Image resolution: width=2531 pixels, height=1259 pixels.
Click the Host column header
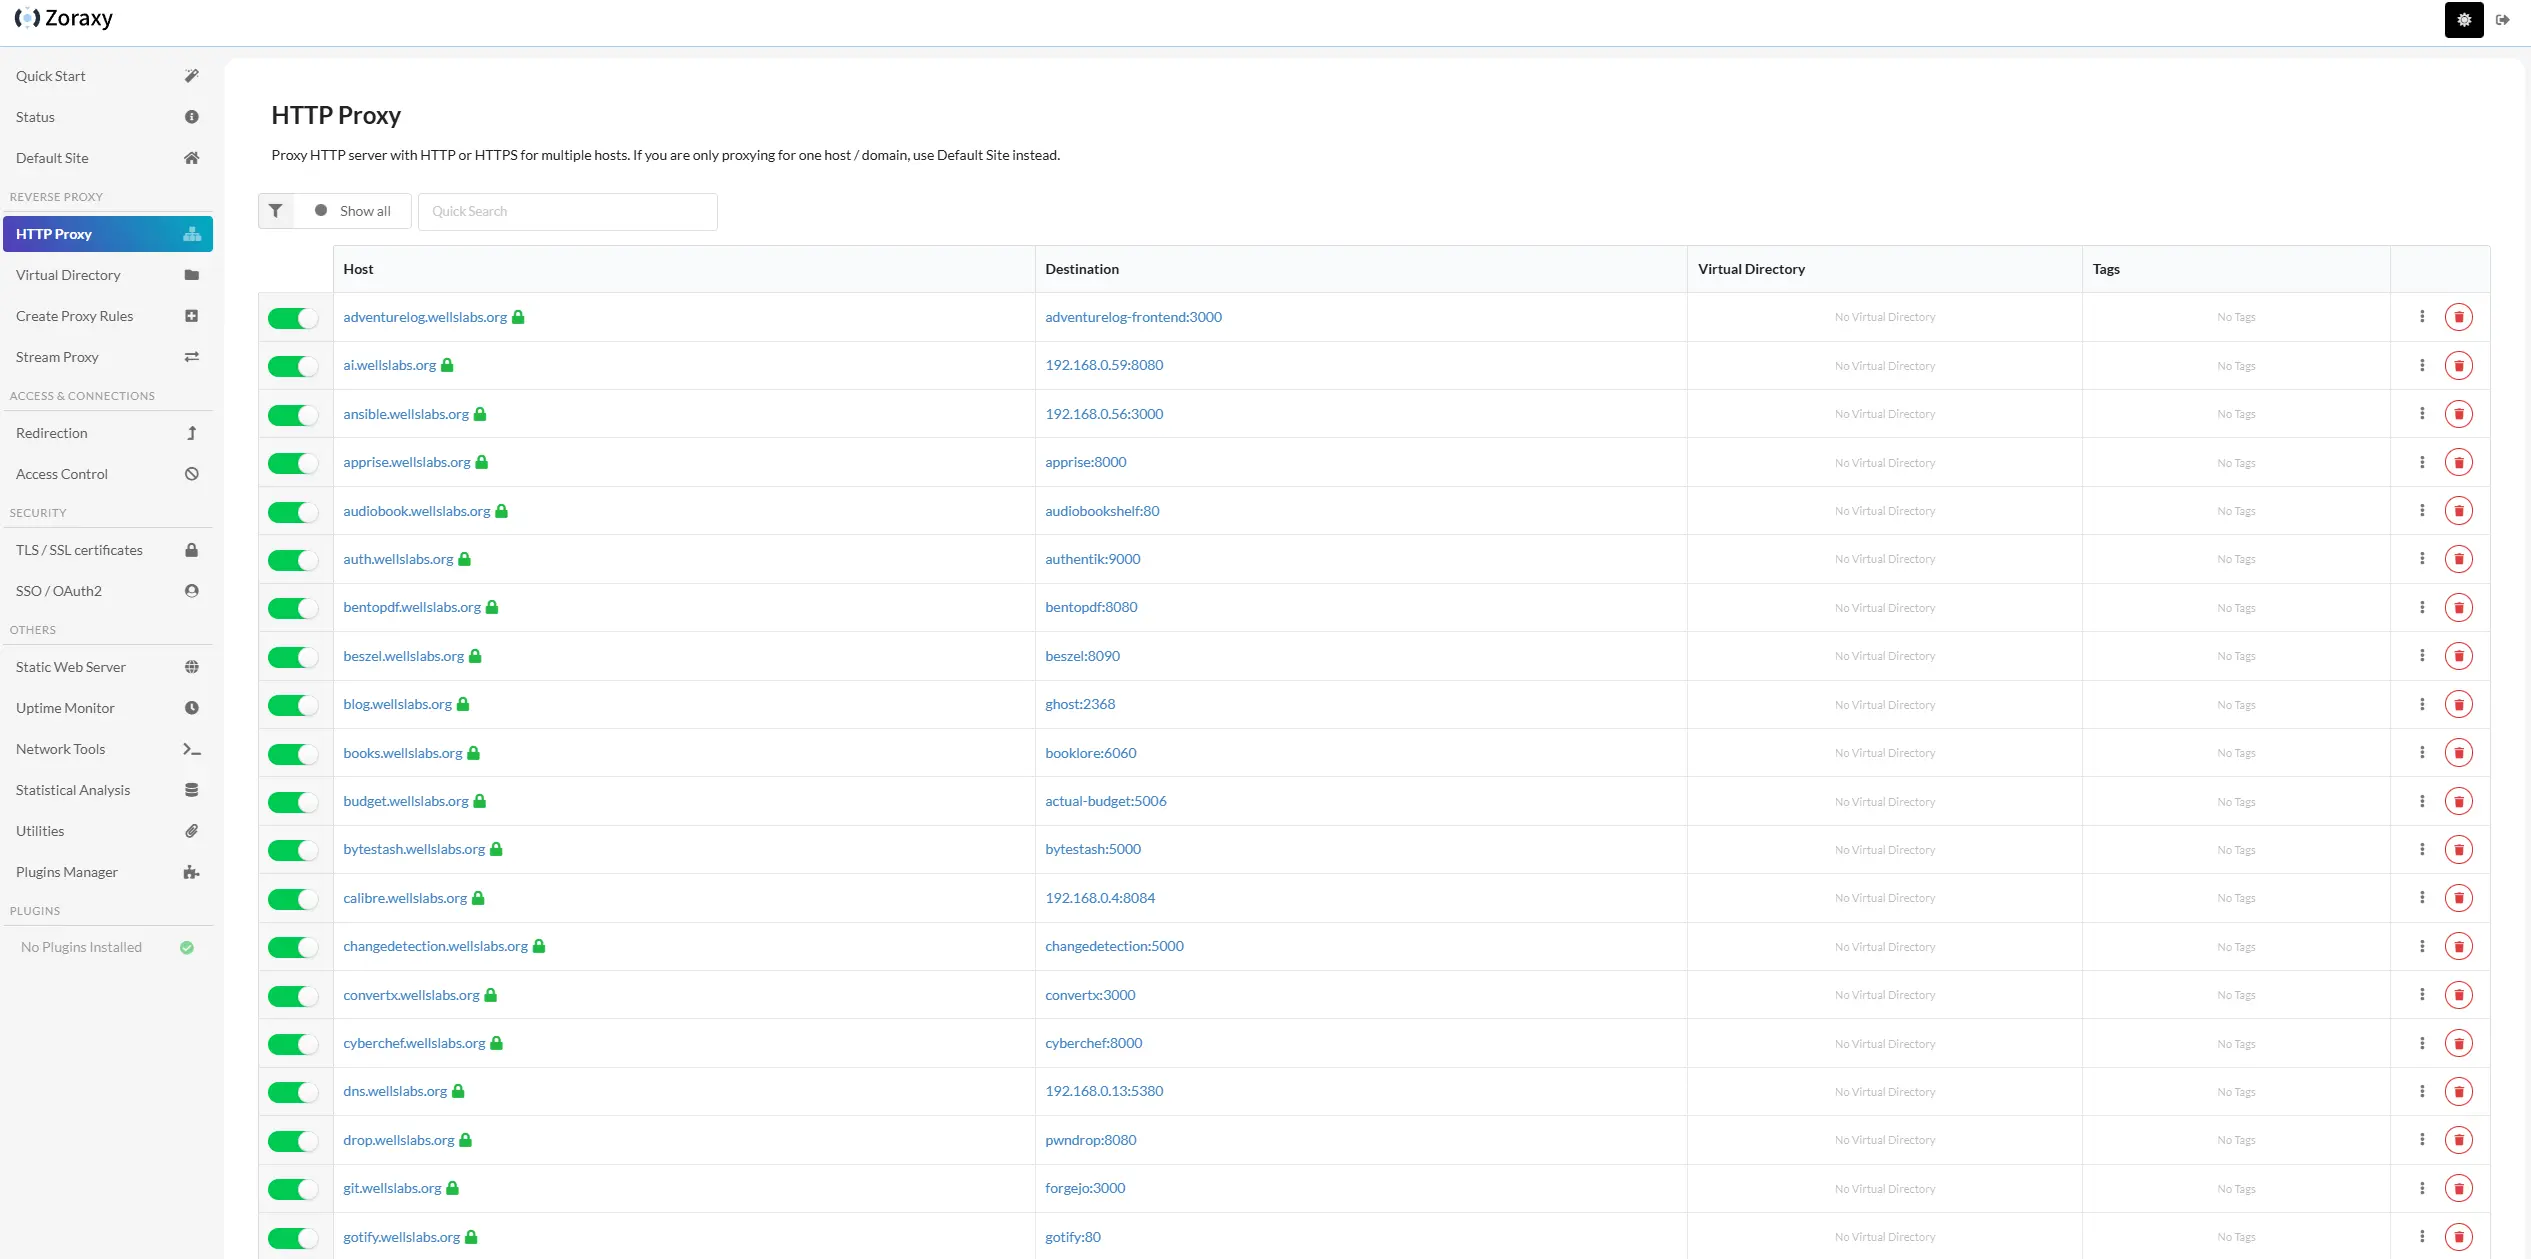pos(684,269)
